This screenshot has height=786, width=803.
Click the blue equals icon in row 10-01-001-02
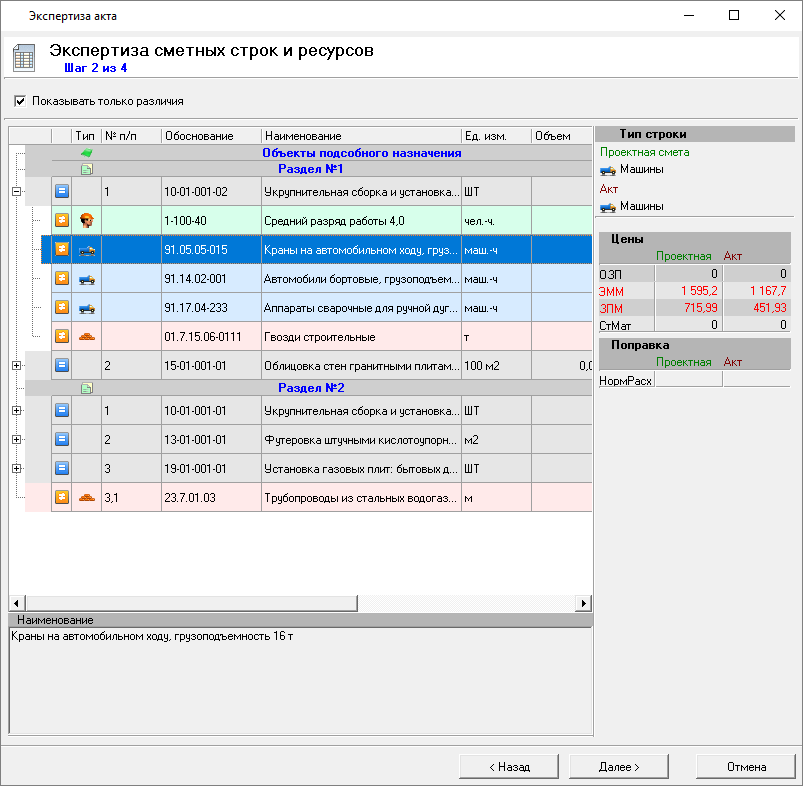(61, 192)
